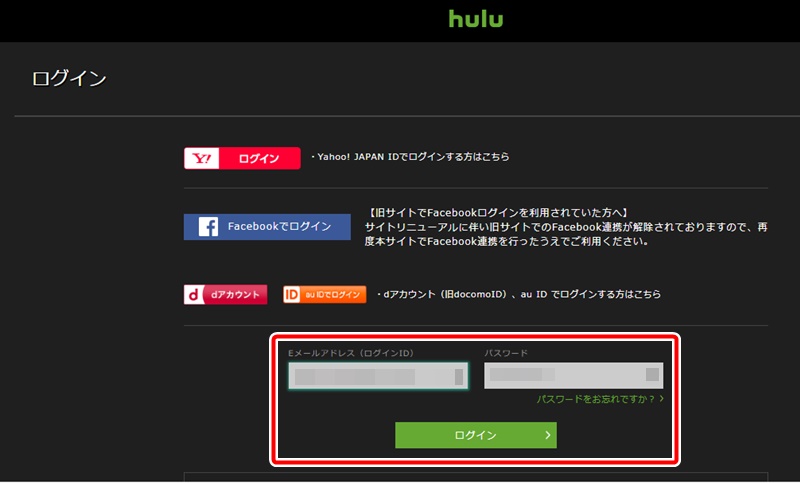This screenshot has height=484, width=800.
Task: Click the Facebookでログイン button
Action: (267, 226)
